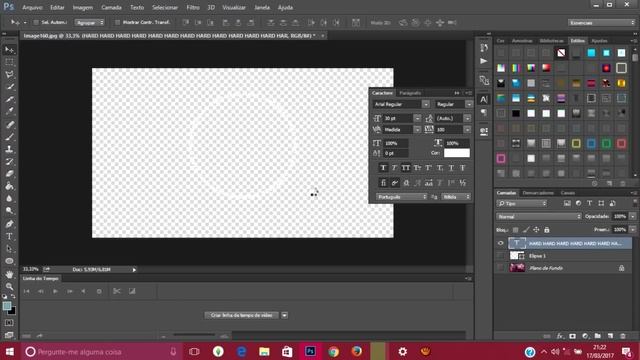This screenshot has height=360, width=640.
Task: Toggle All Caps in Character panel
Action: pyautogui.click(x=406, y=168)
